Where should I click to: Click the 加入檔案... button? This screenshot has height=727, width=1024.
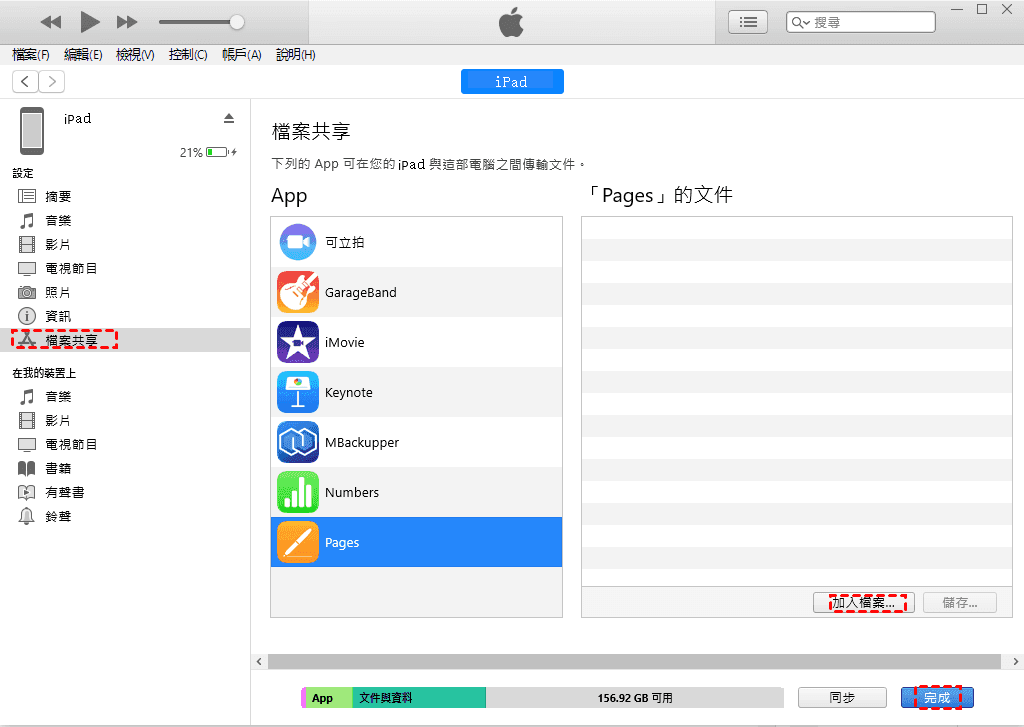coord(863,602)
